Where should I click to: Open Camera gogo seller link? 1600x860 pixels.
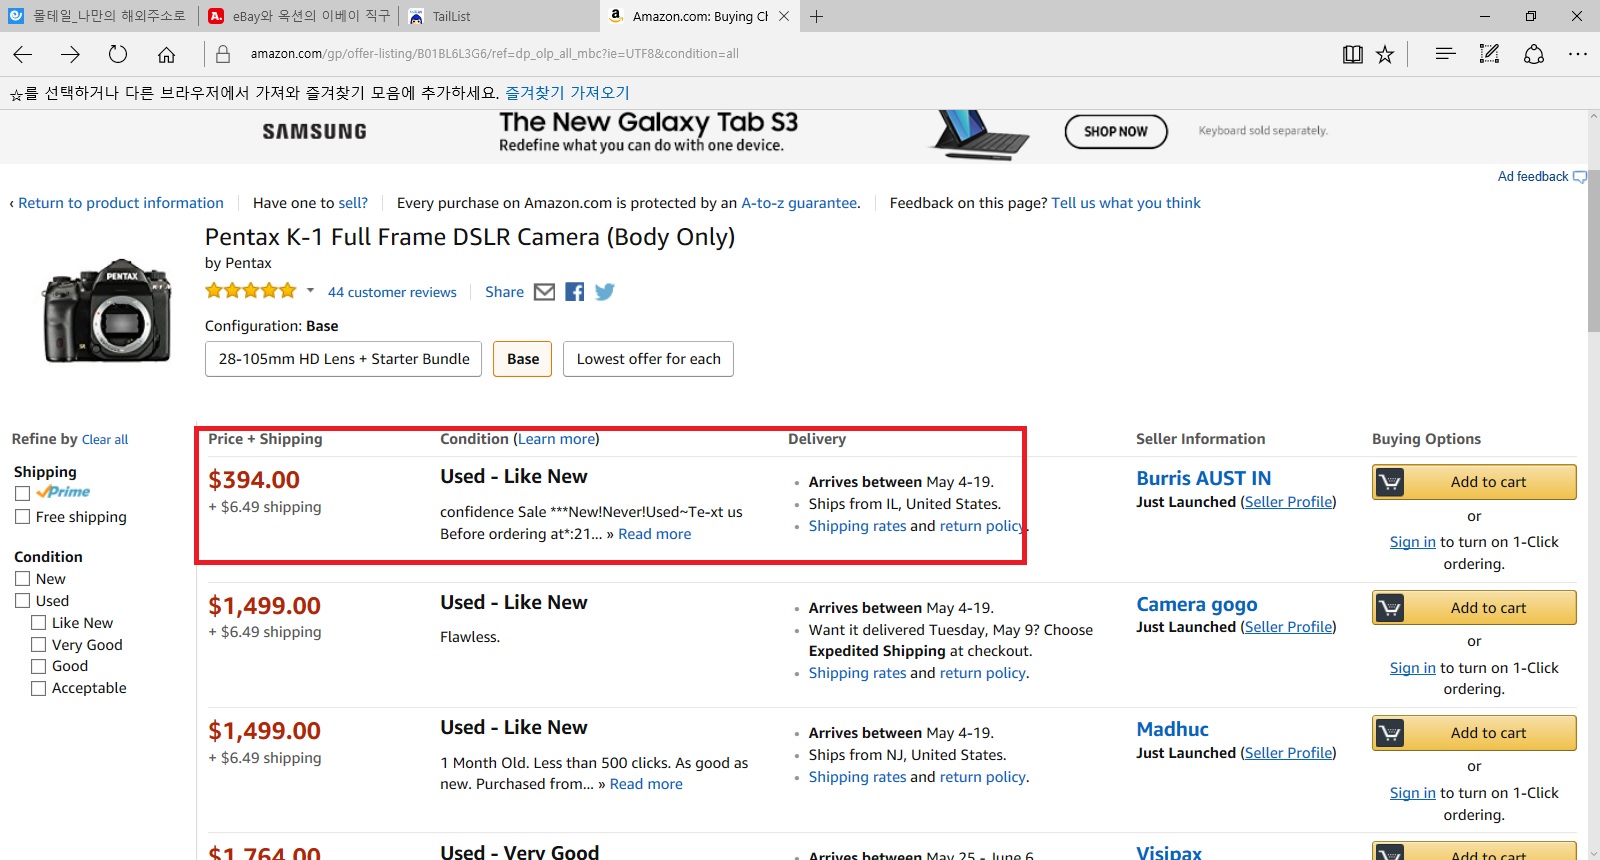pos(1197,605)
